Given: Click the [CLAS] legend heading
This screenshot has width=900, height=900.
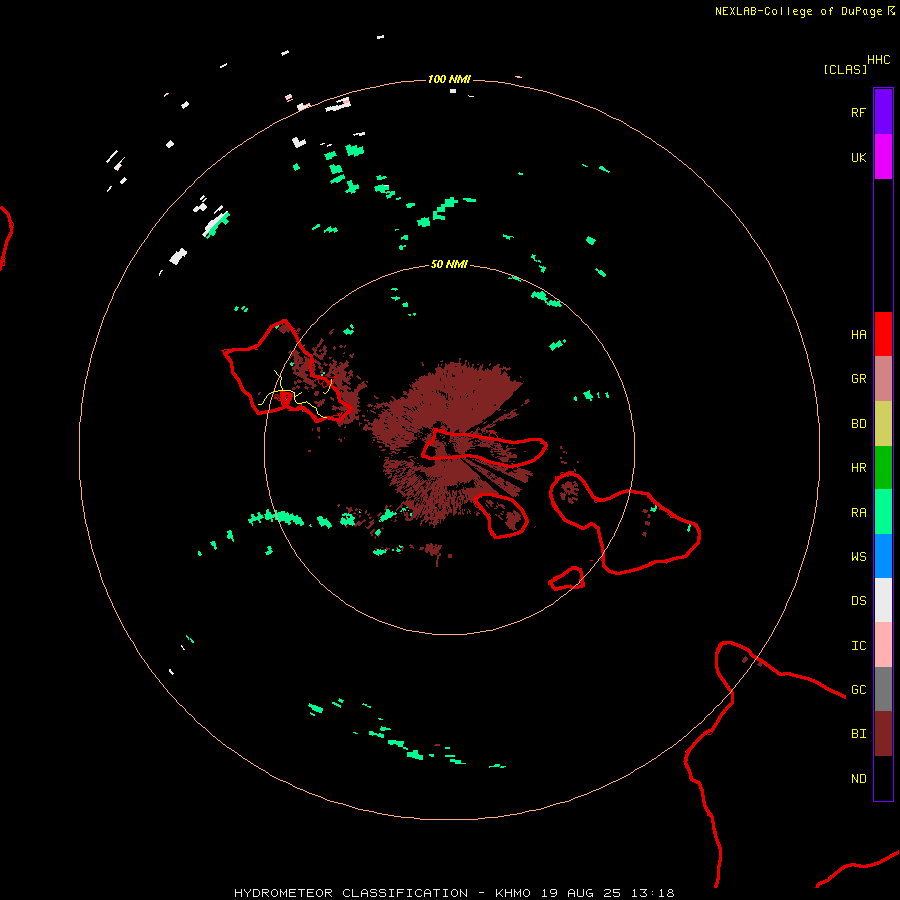Looking at the screenshot, I should (845, 69).
